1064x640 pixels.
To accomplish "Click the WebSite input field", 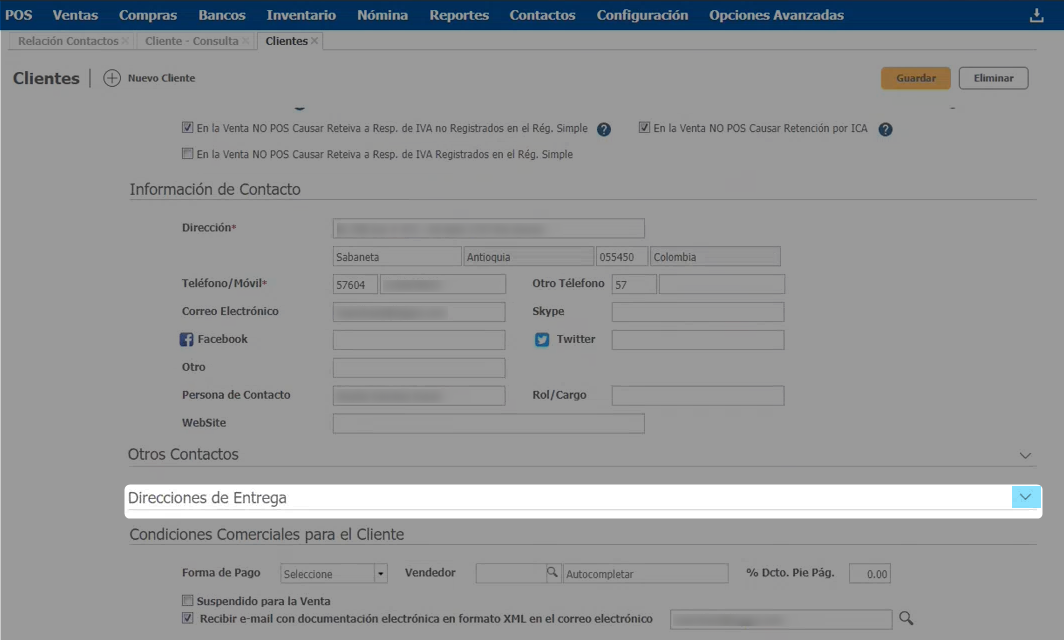I will point(488,424).
